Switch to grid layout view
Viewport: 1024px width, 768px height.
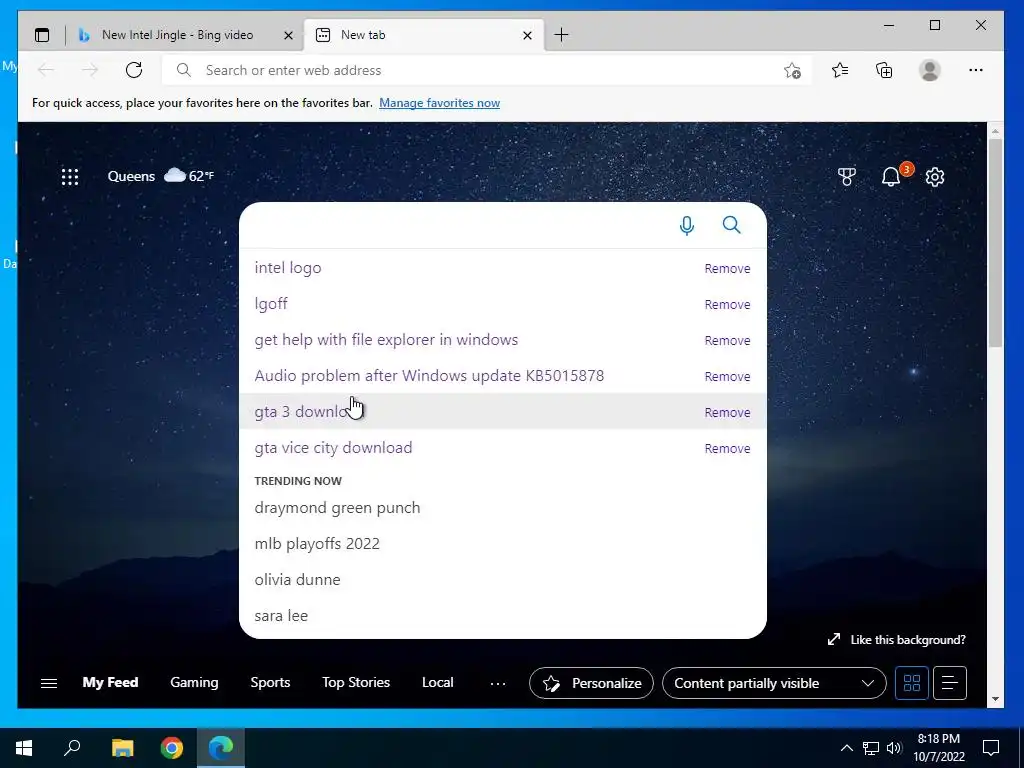(x=912, y=683)
